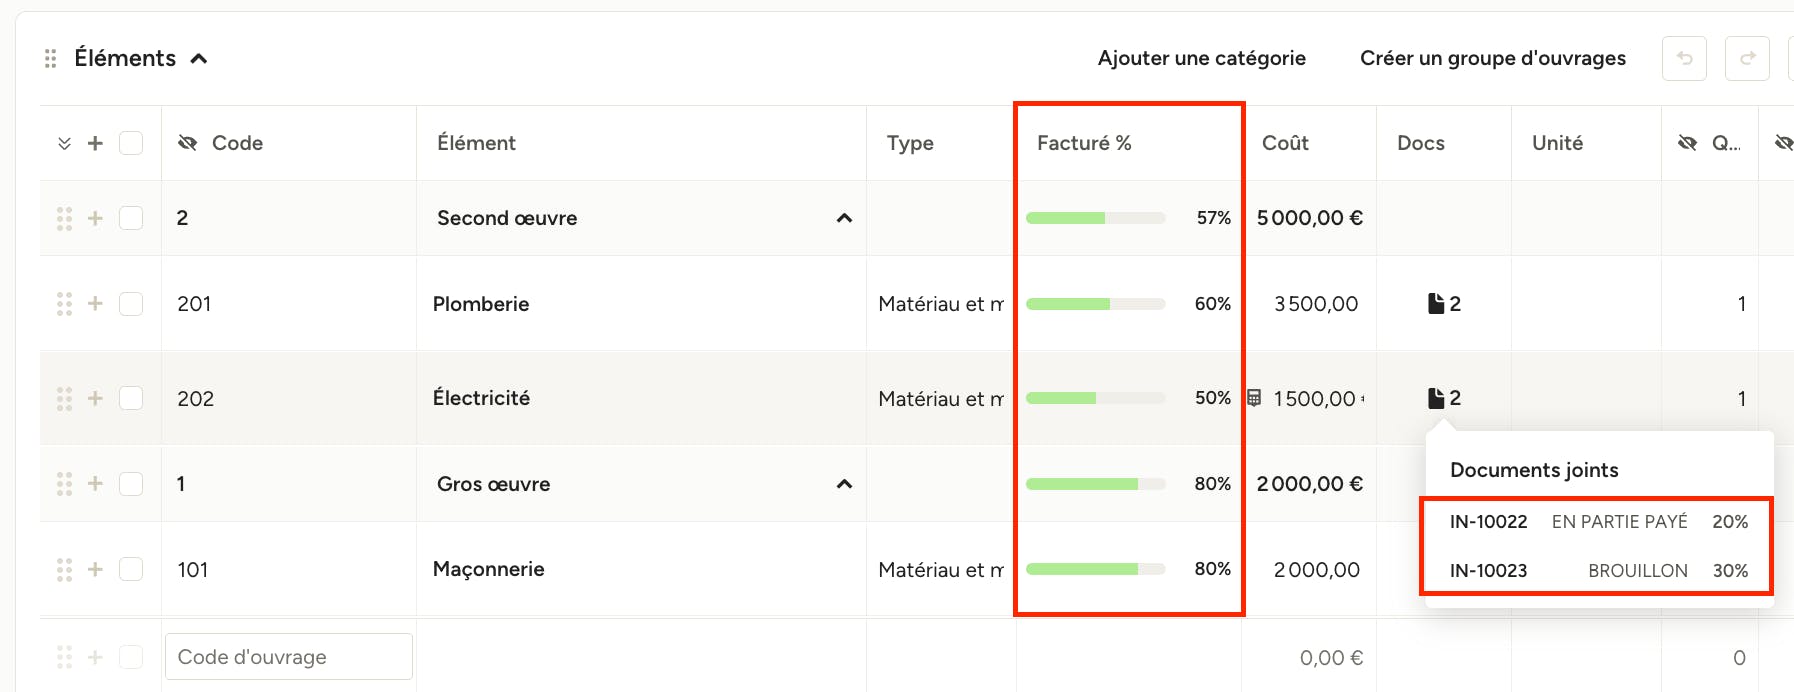Click the plus icon in the header row
The image size is (1794, 692).
click(x=95, y=143)
